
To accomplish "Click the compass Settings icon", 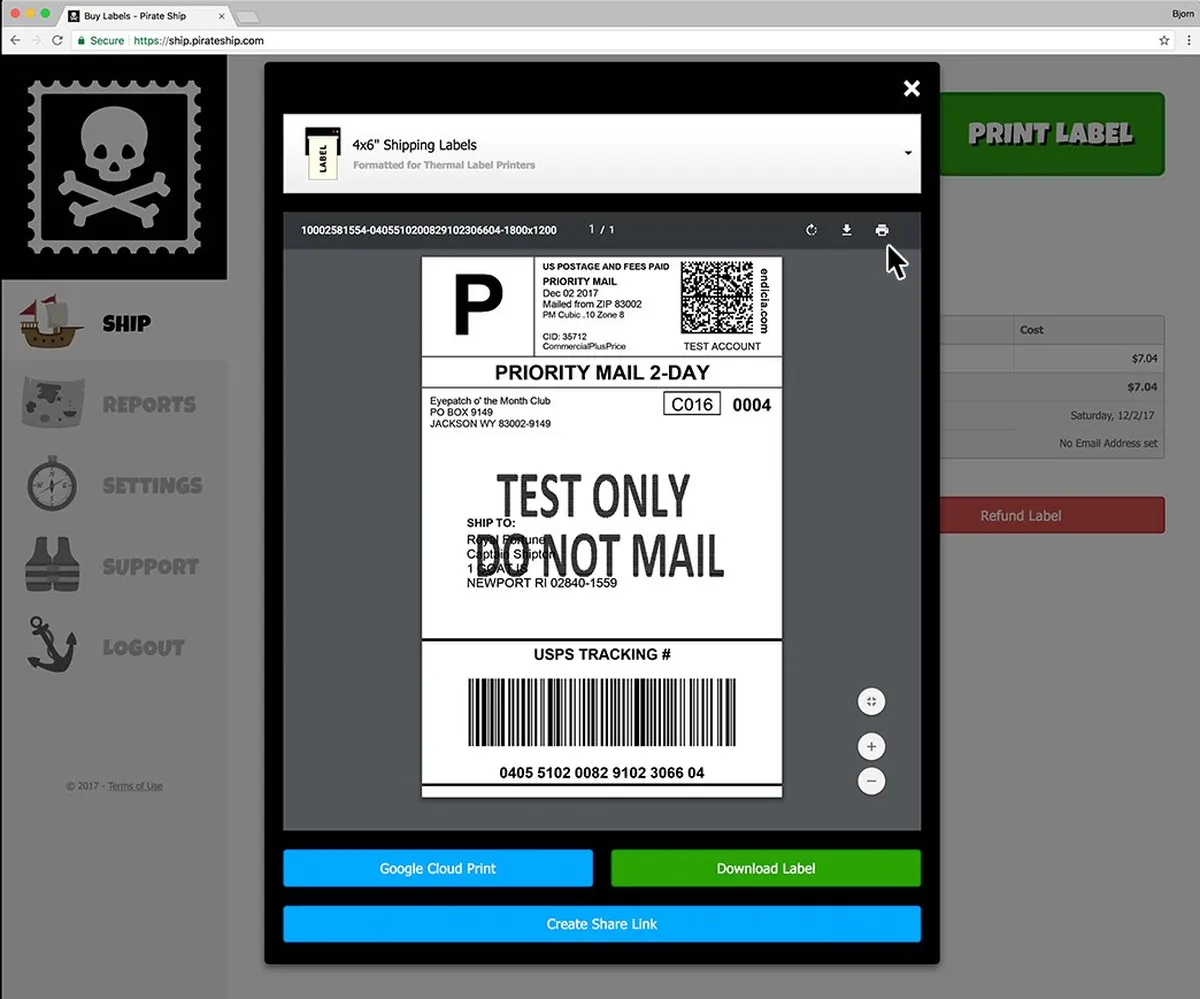I will click(52, 484).
